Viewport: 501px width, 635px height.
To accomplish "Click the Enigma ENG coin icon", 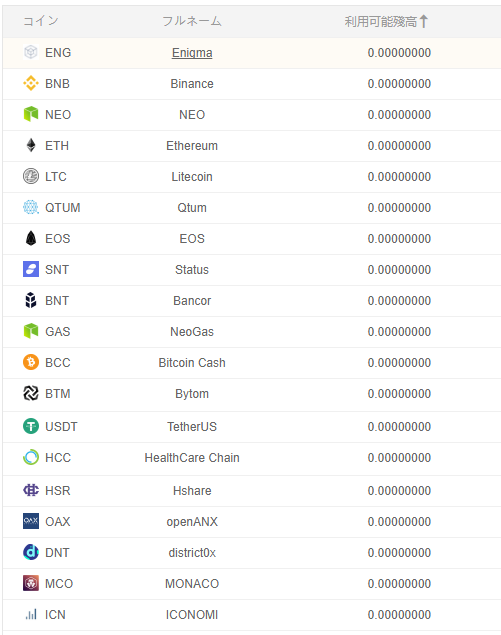I will [31, 52].
